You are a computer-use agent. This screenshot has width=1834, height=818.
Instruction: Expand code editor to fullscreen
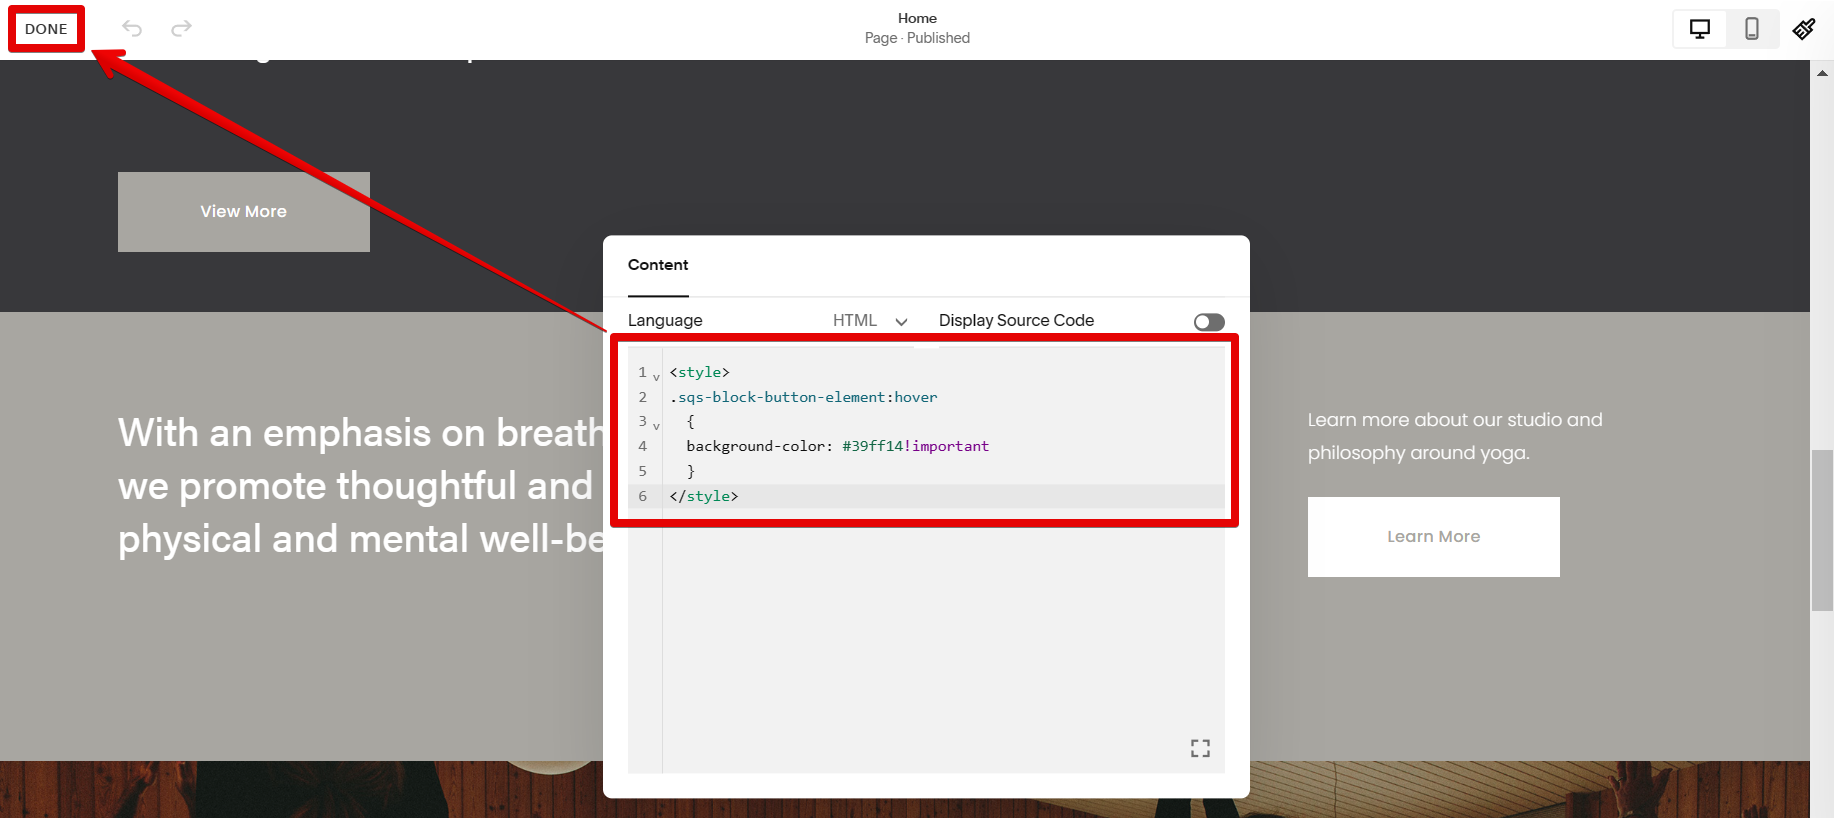[1200, 748]
